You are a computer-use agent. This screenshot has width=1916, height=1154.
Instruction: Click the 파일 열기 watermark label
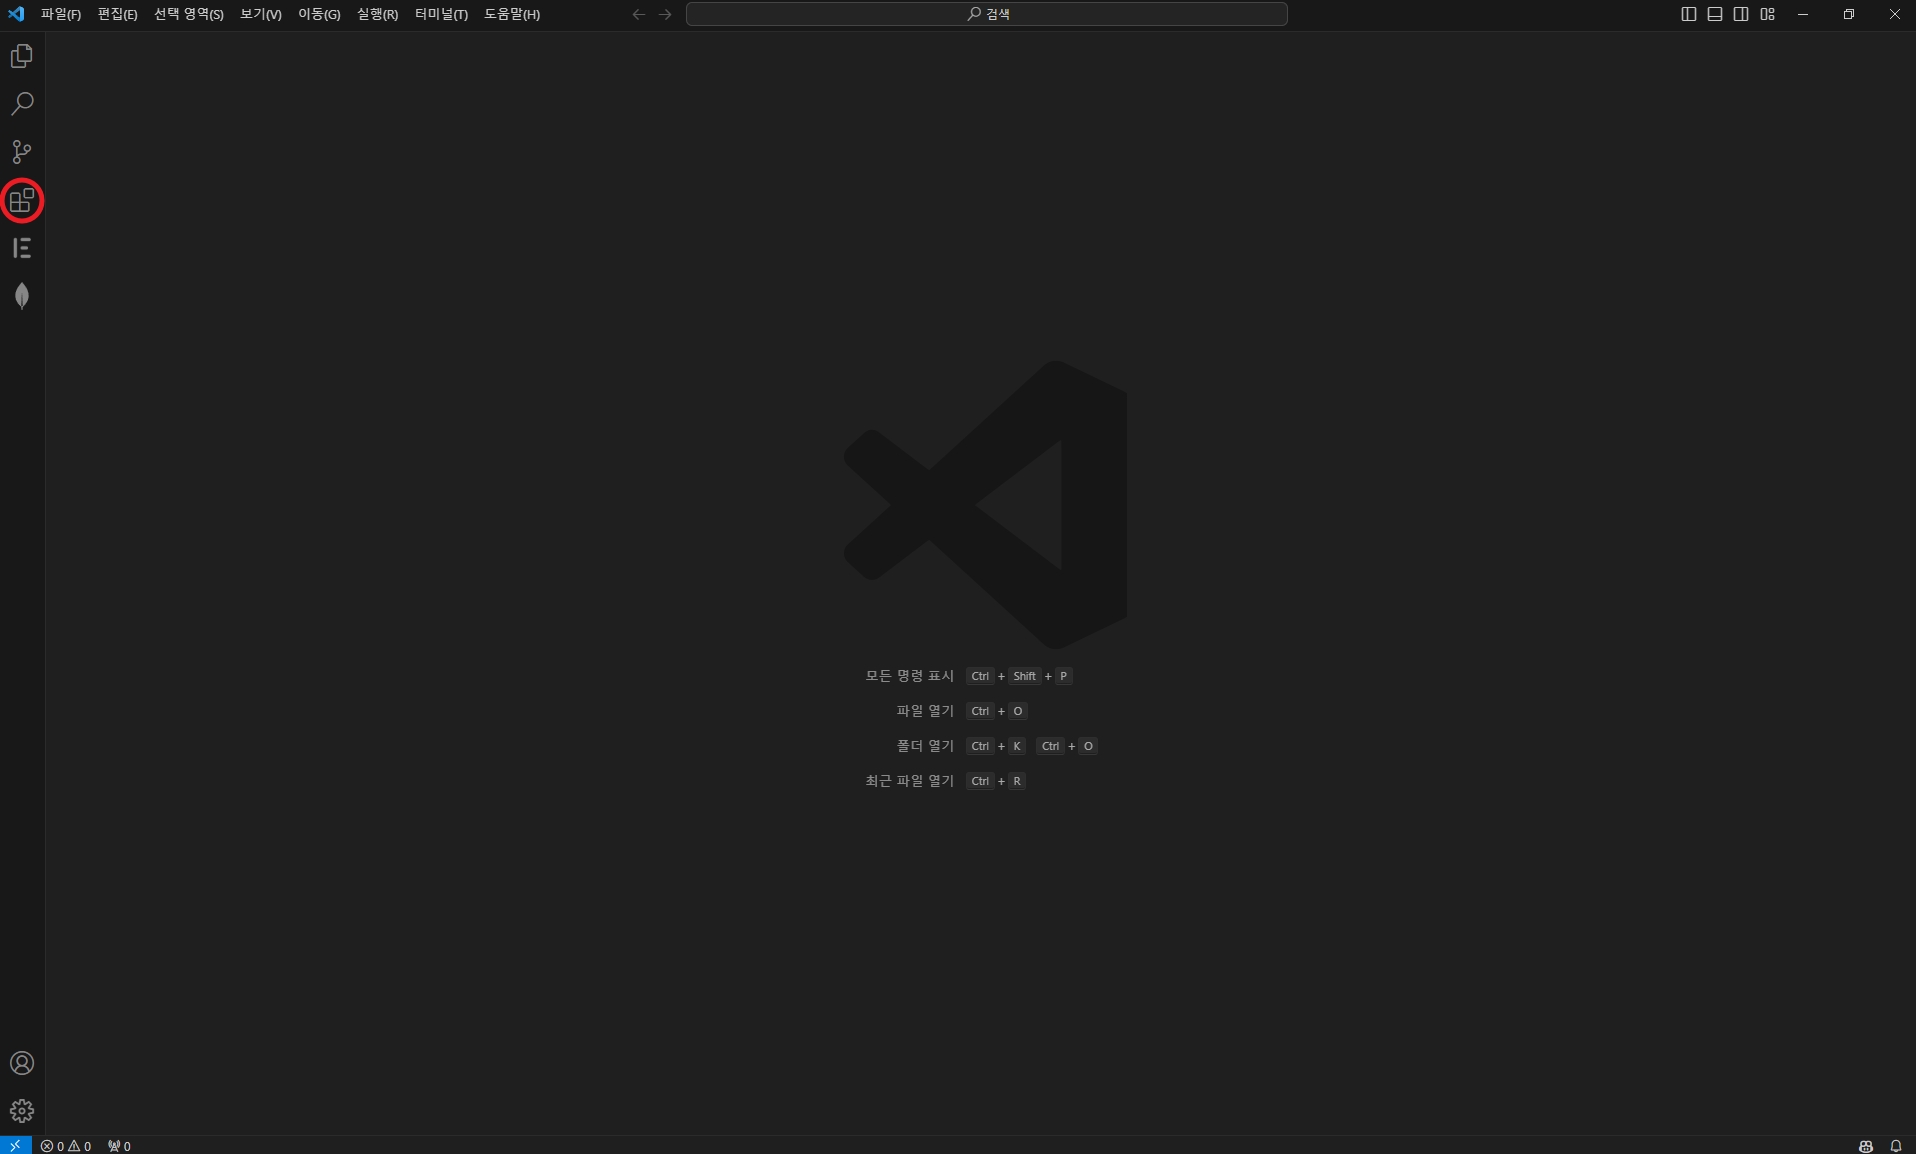click(x=925, y=711)
